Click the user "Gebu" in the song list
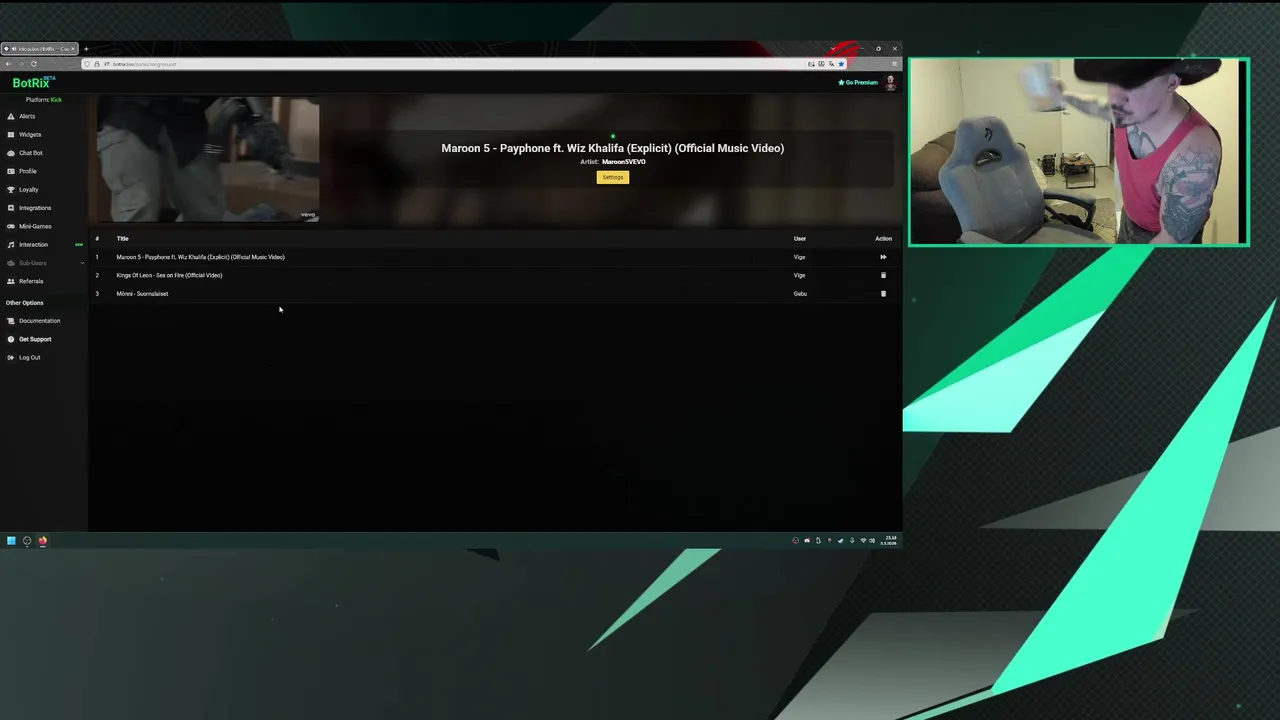The height and width of the screenshot is (720, 1280). 800,294
